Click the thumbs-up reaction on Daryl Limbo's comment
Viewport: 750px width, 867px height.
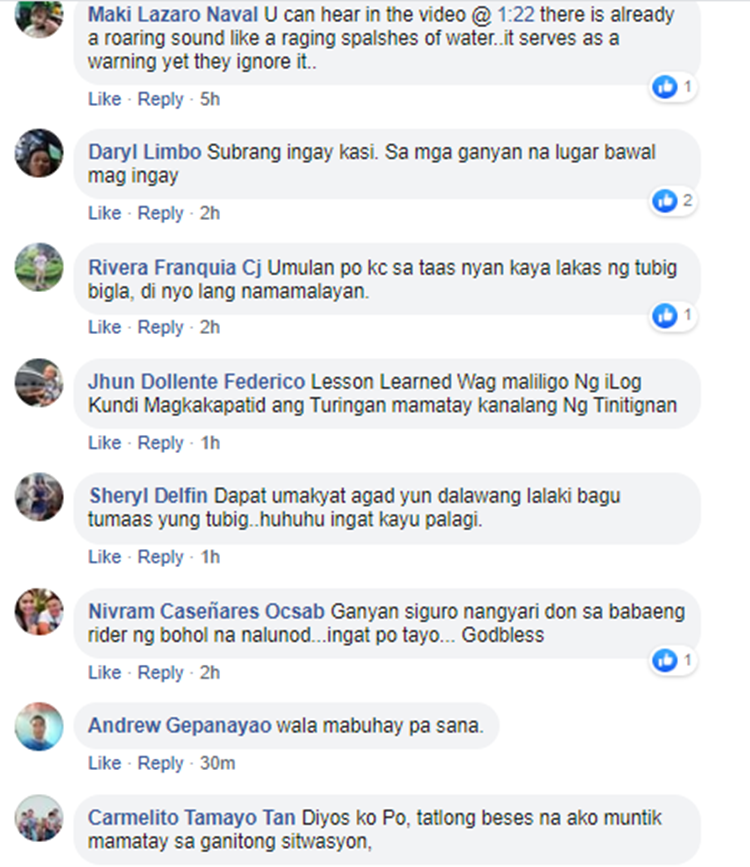pyautogui.click(x=664, y=201)
